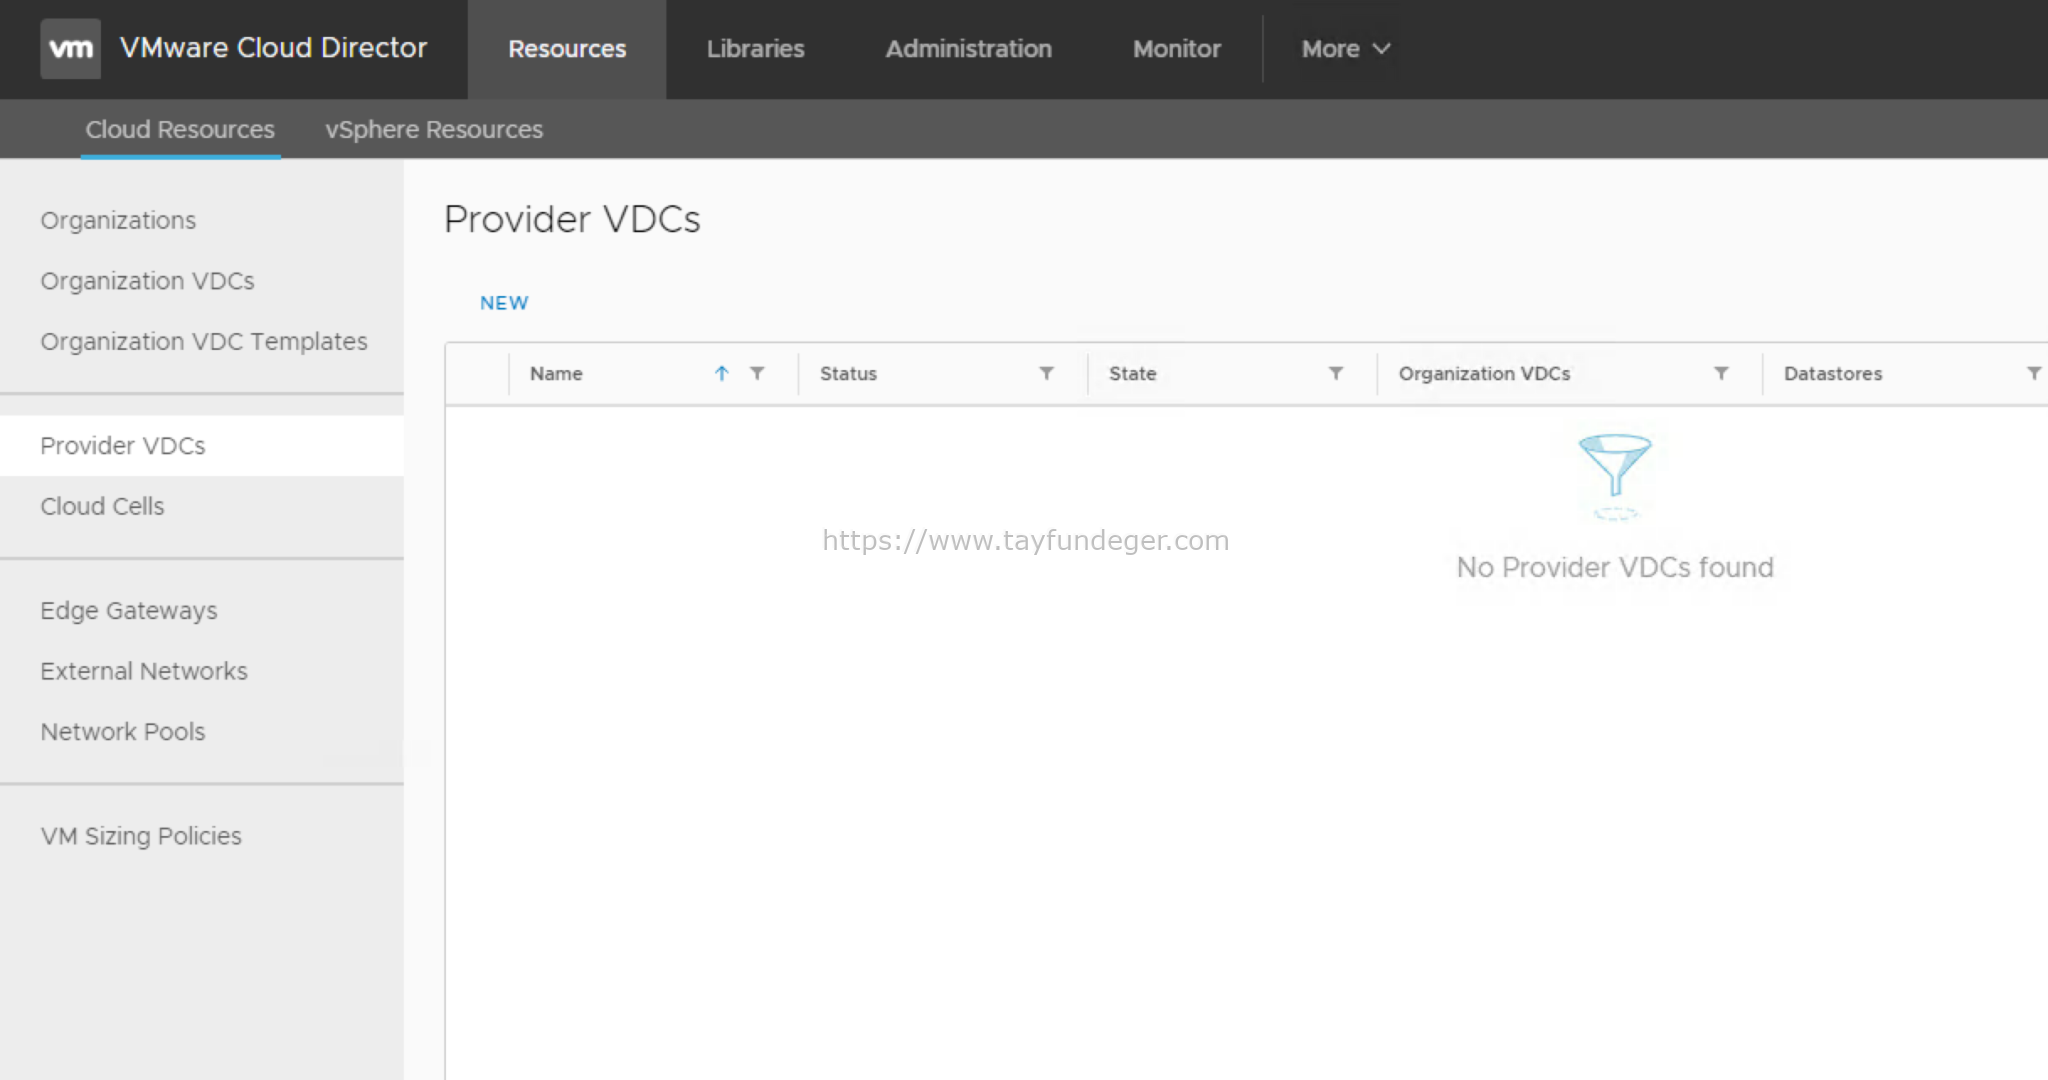Screen dimensions: 2048x1080
Task: Select External Networks
Action: (x=143, y=671)
